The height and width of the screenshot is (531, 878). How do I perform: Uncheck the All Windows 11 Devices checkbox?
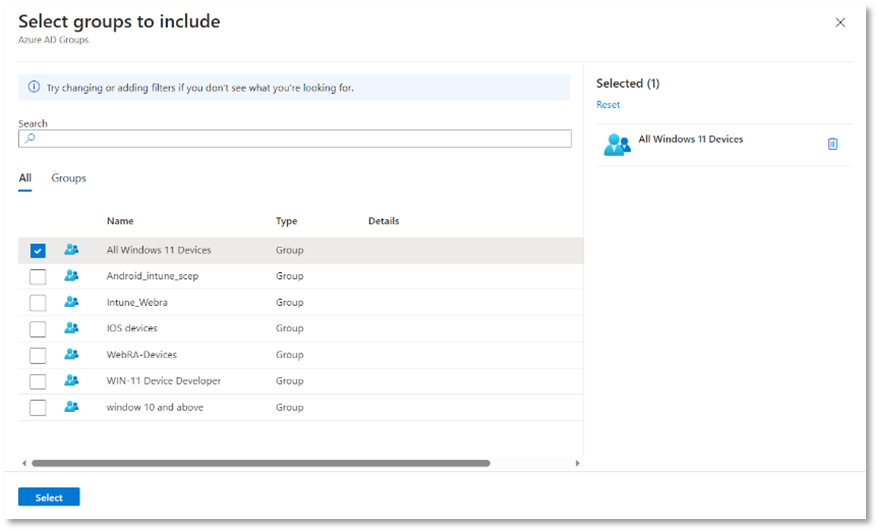coord(38,251)
